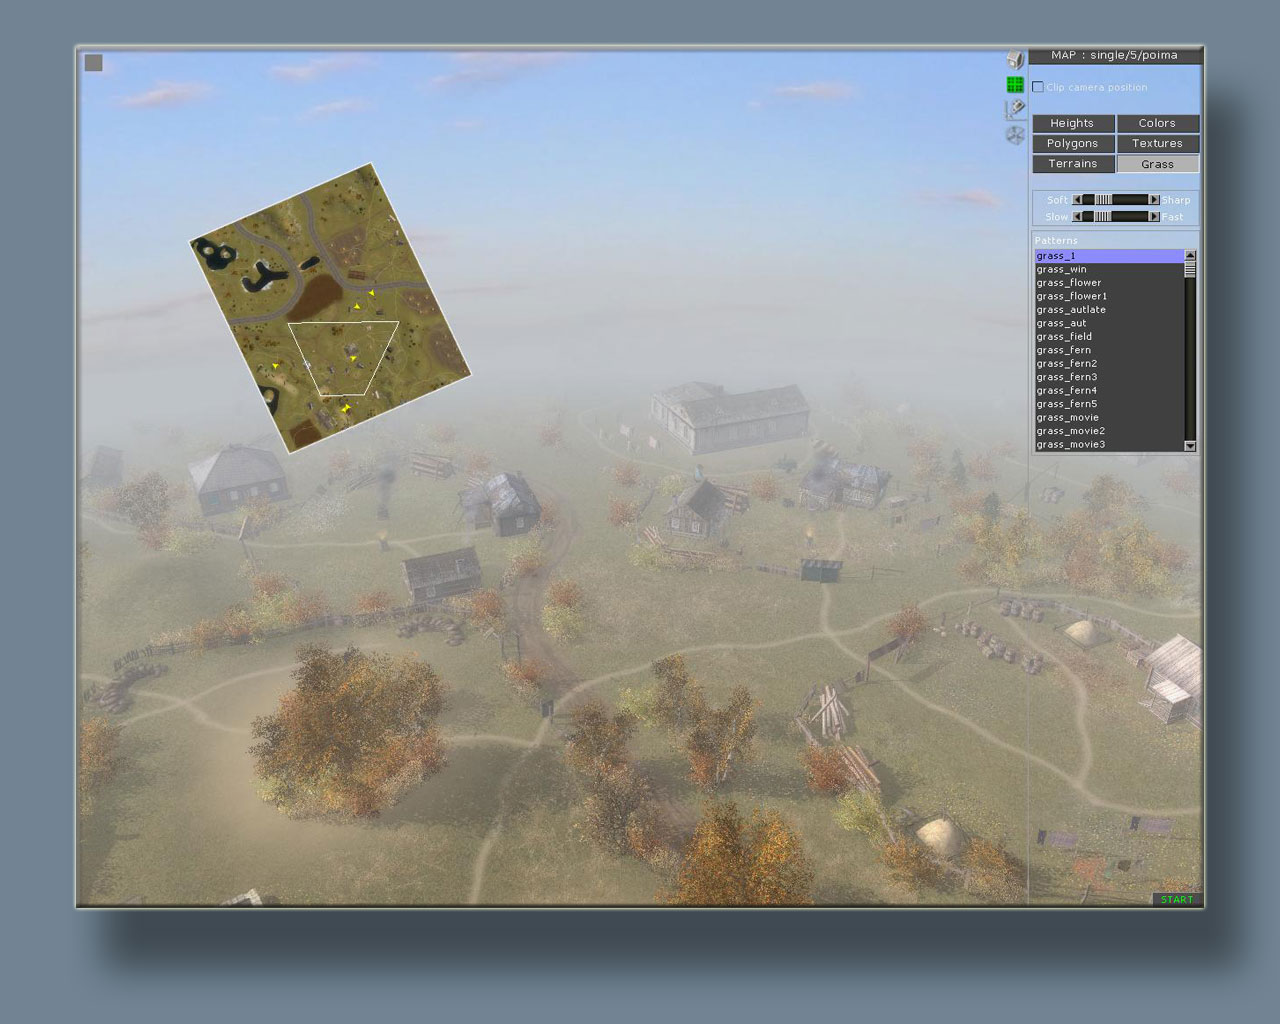Screen dimensions: 1280x1024
Task: Select the pencil and axes editor icon
Action: (x=1015, y=109)
